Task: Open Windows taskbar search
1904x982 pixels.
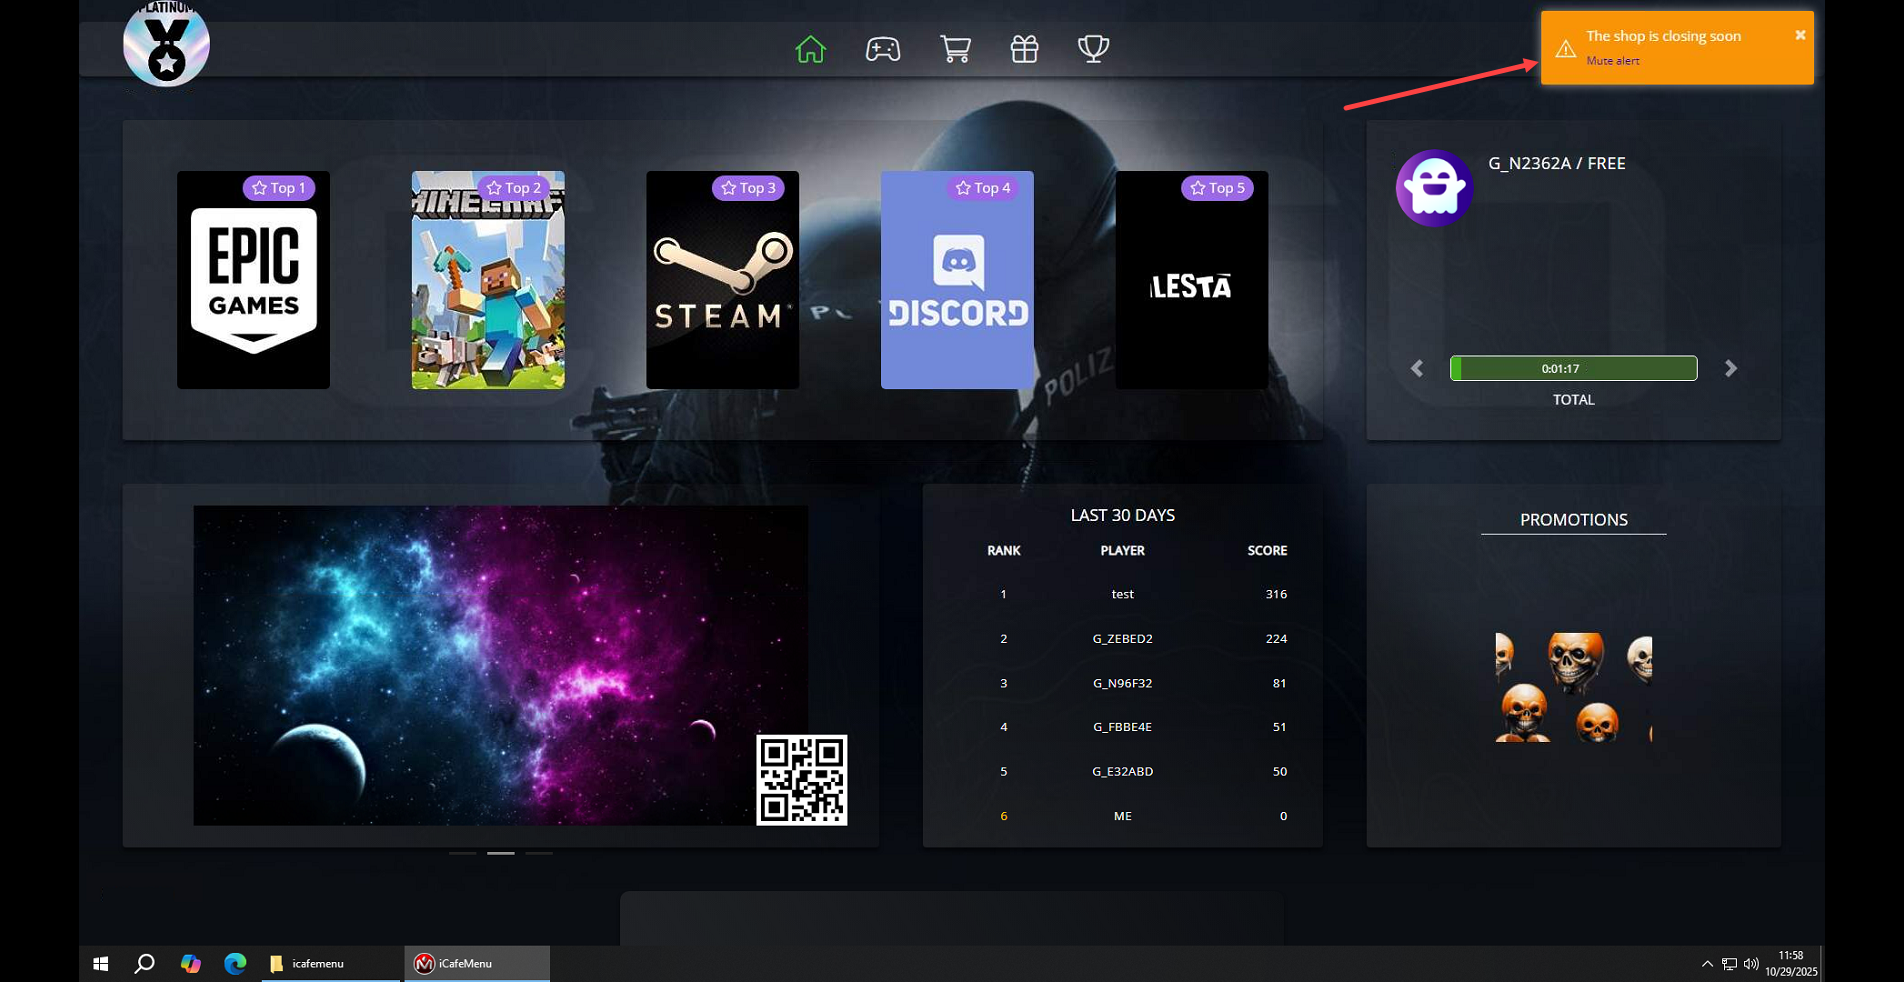Action: point(145,964)
